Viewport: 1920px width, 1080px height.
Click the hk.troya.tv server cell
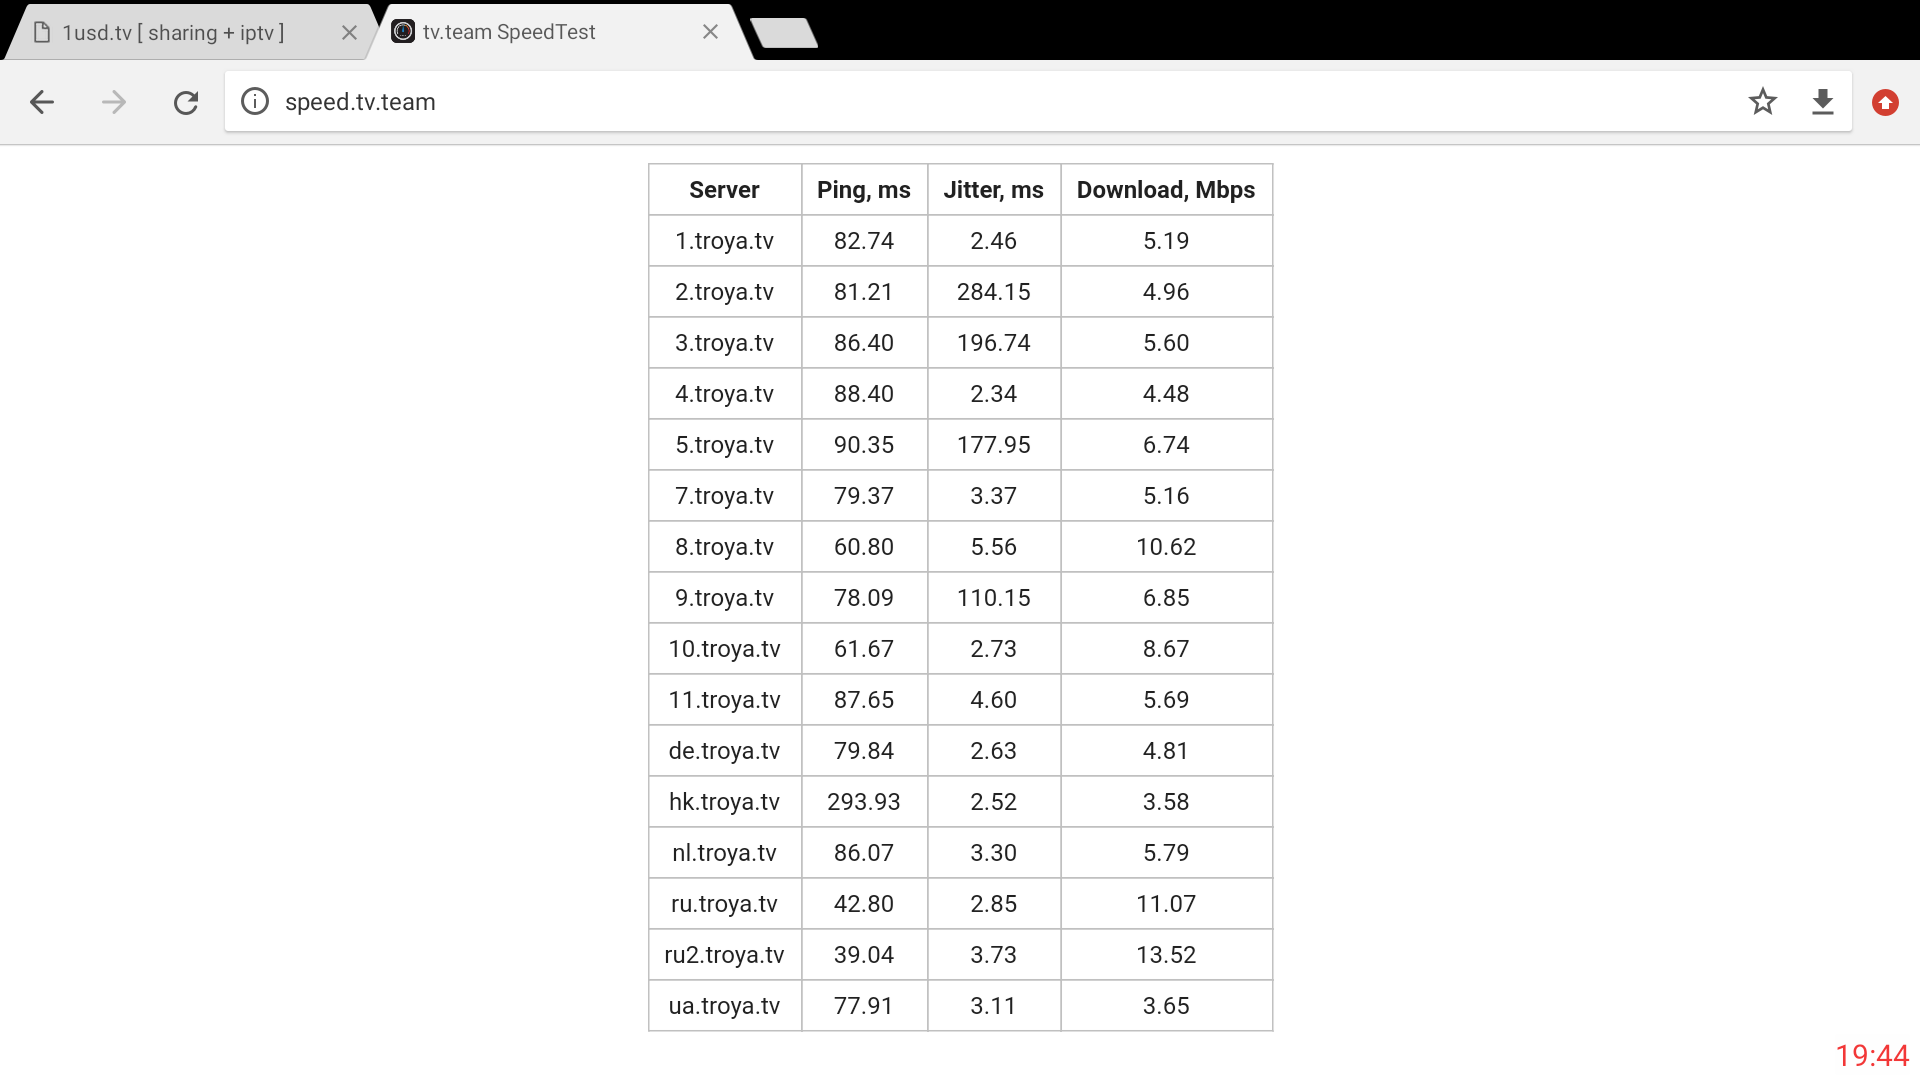click(x=724, y=802)
